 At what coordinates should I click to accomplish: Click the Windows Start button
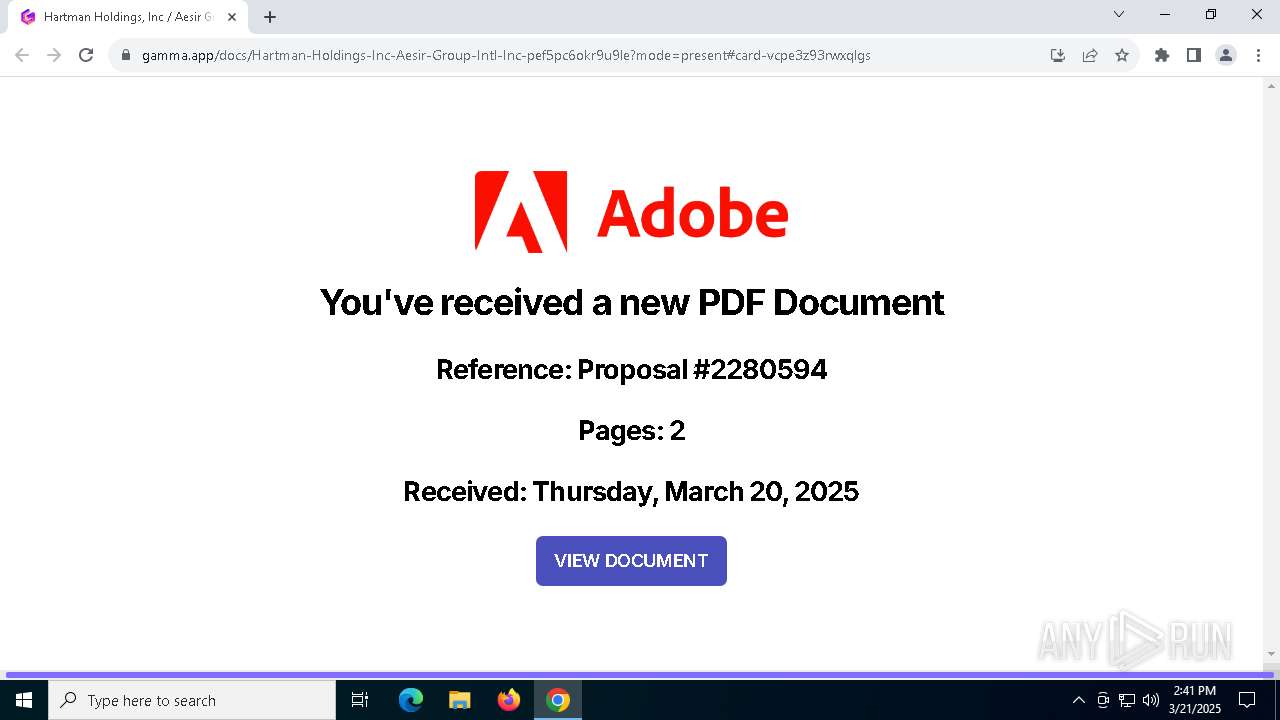[24, 700]
